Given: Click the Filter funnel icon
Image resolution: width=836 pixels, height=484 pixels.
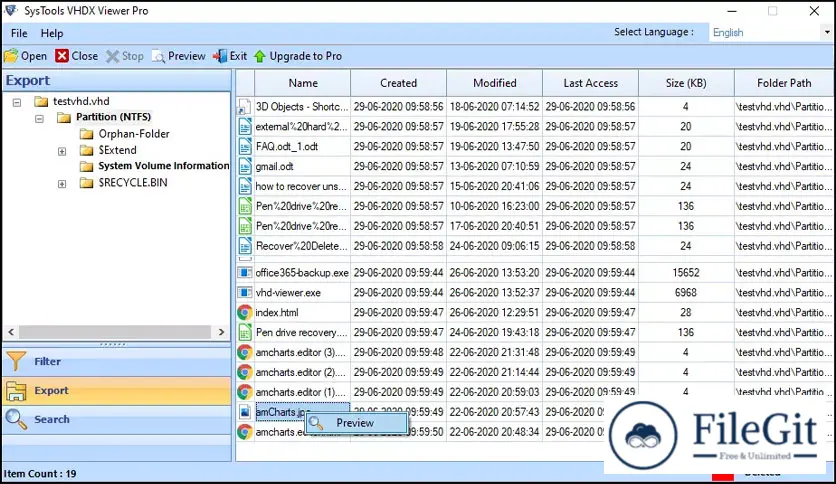Looking at the screenshot, I should click(x=16, y=362).
